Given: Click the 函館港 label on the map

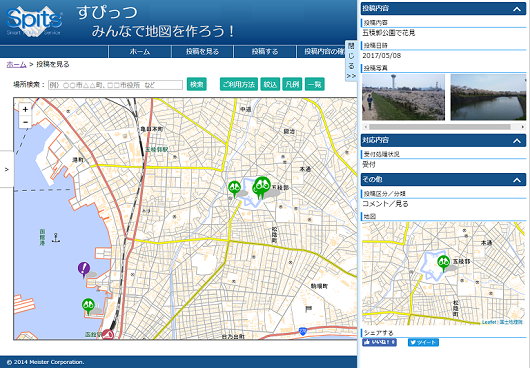Looking at the screenshot, I should point(42,237).
